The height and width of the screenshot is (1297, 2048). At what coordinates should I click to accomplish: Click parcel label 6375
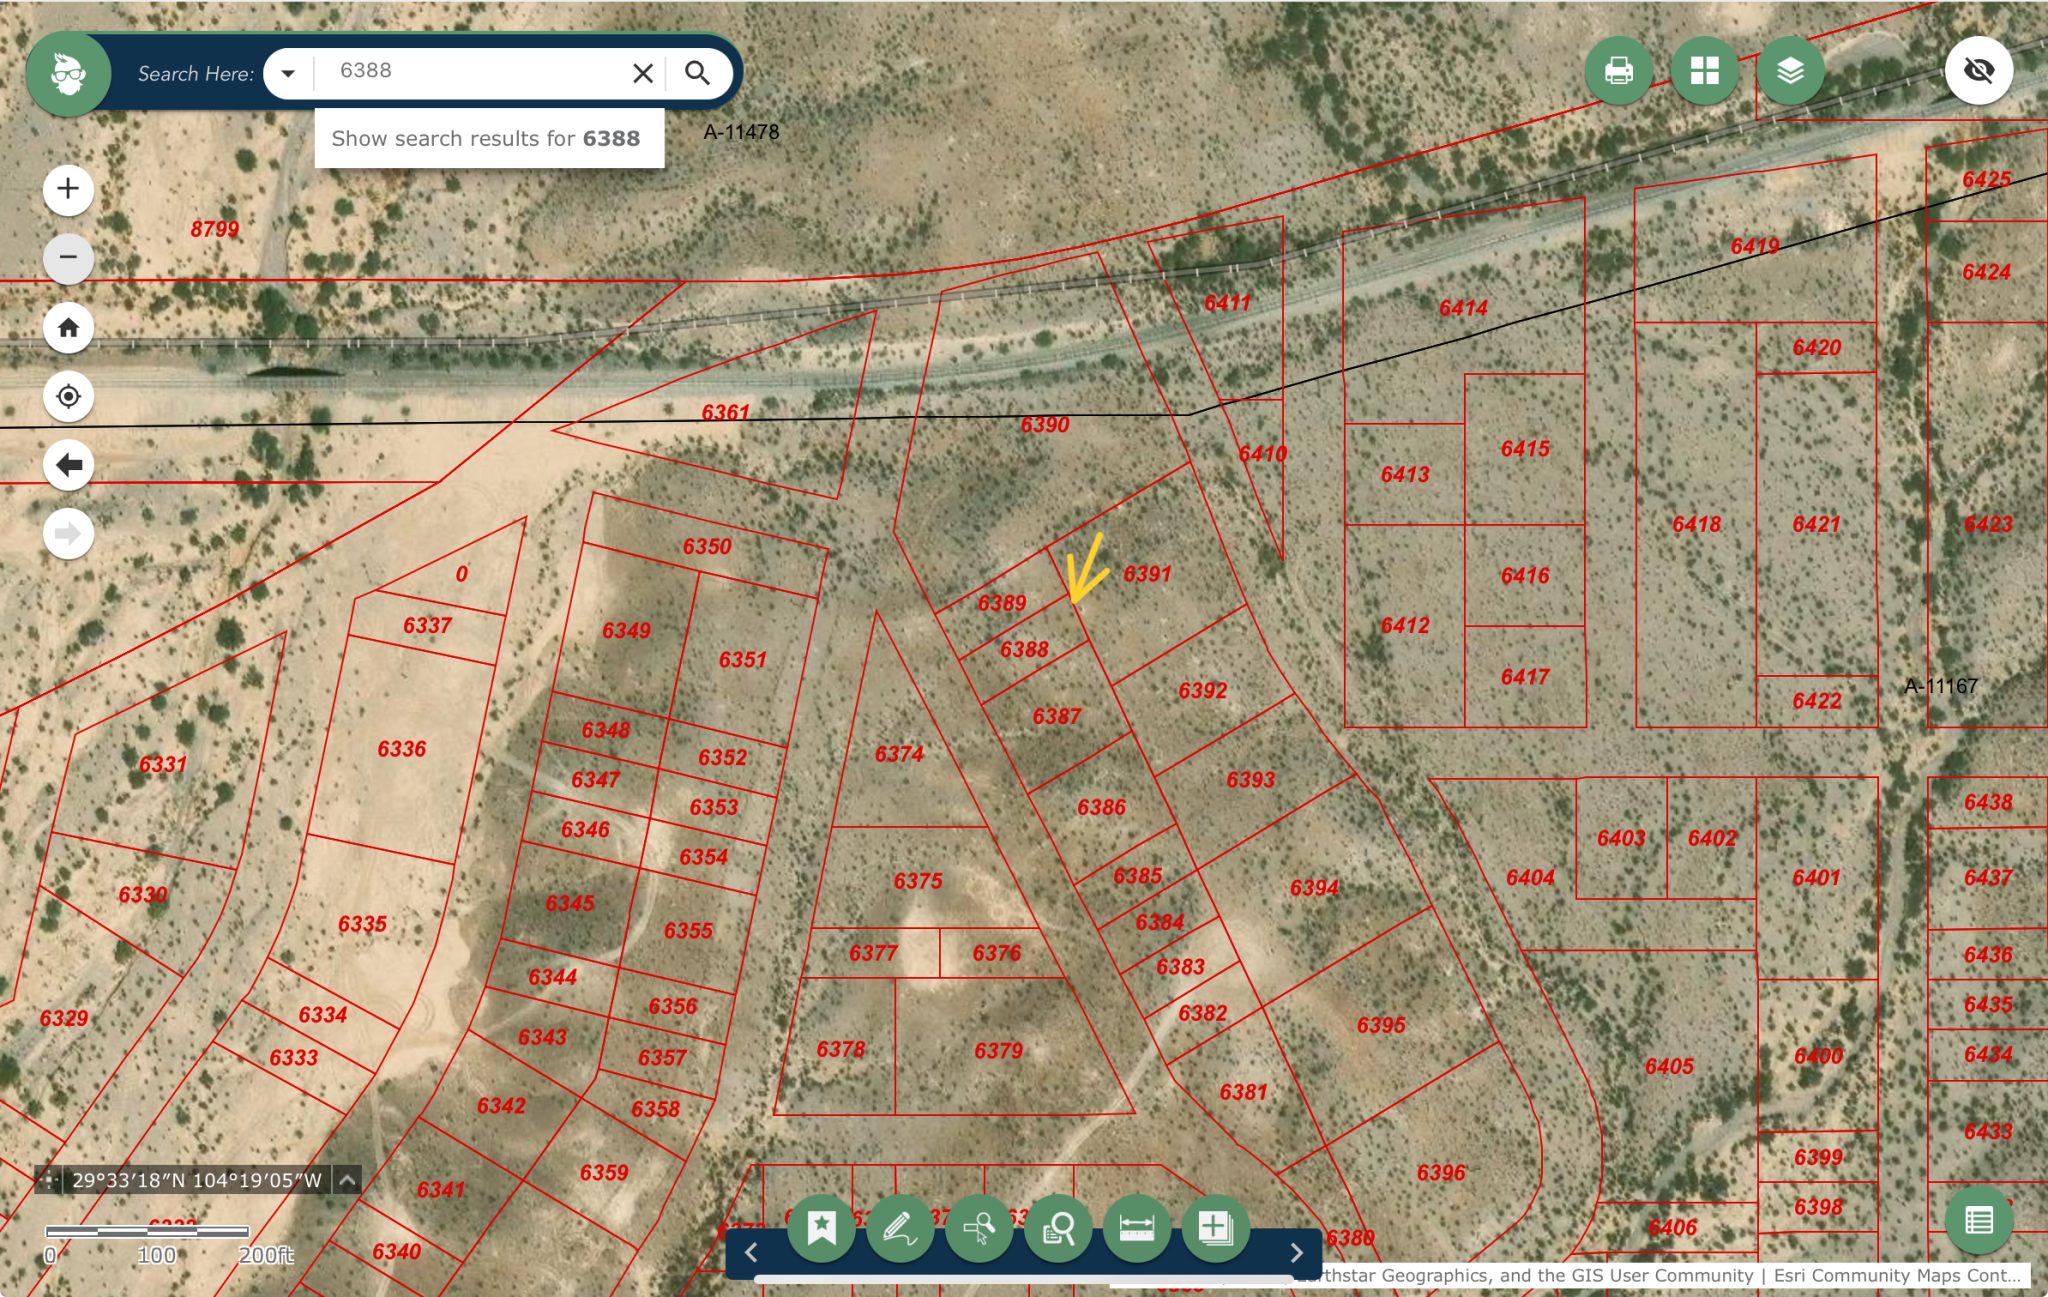918,881
